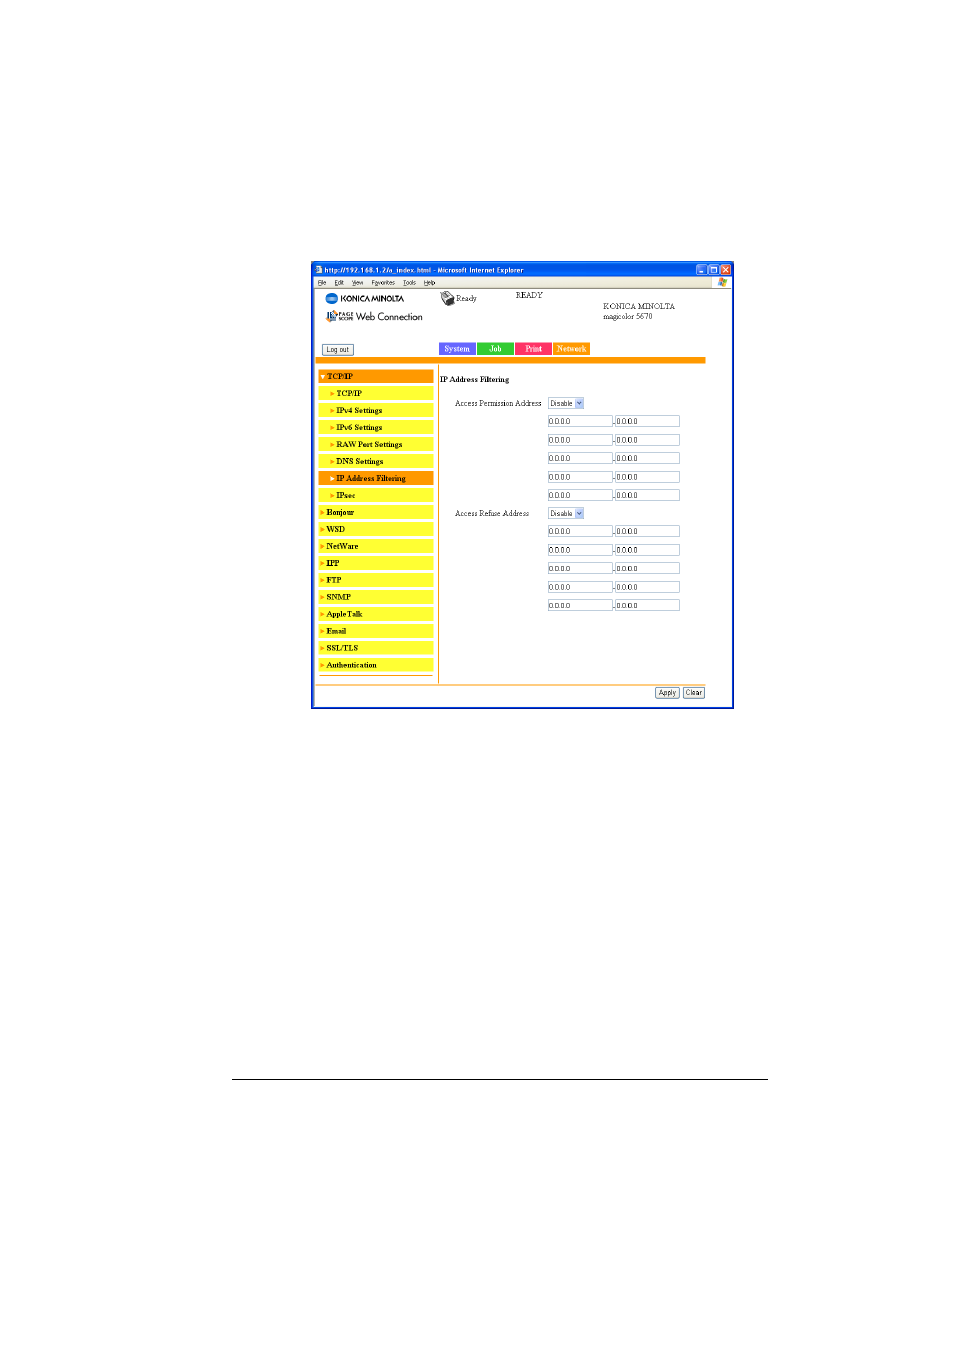Switch to the System tab
This screenshot has width=954, height=1350.
(457, 349)
